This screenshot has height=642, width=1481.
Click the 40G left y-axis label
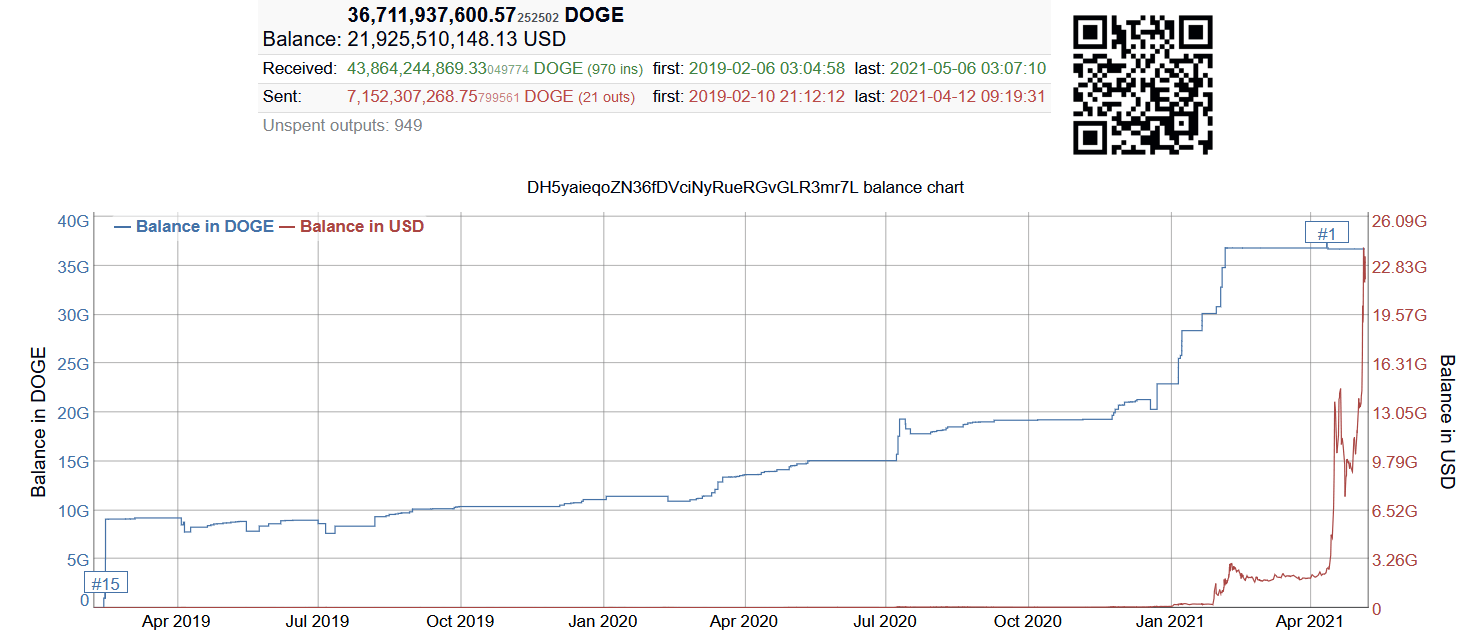(x=71, y=221)
